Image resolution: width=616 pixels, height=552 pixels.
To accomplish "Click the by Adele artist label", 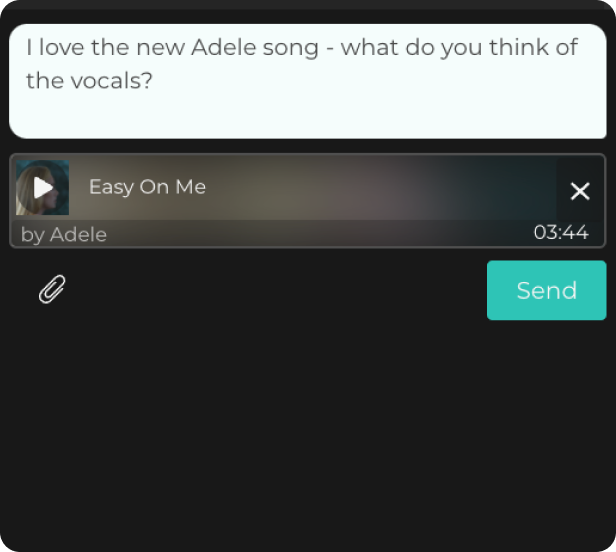I will click(x=64, y=235).
